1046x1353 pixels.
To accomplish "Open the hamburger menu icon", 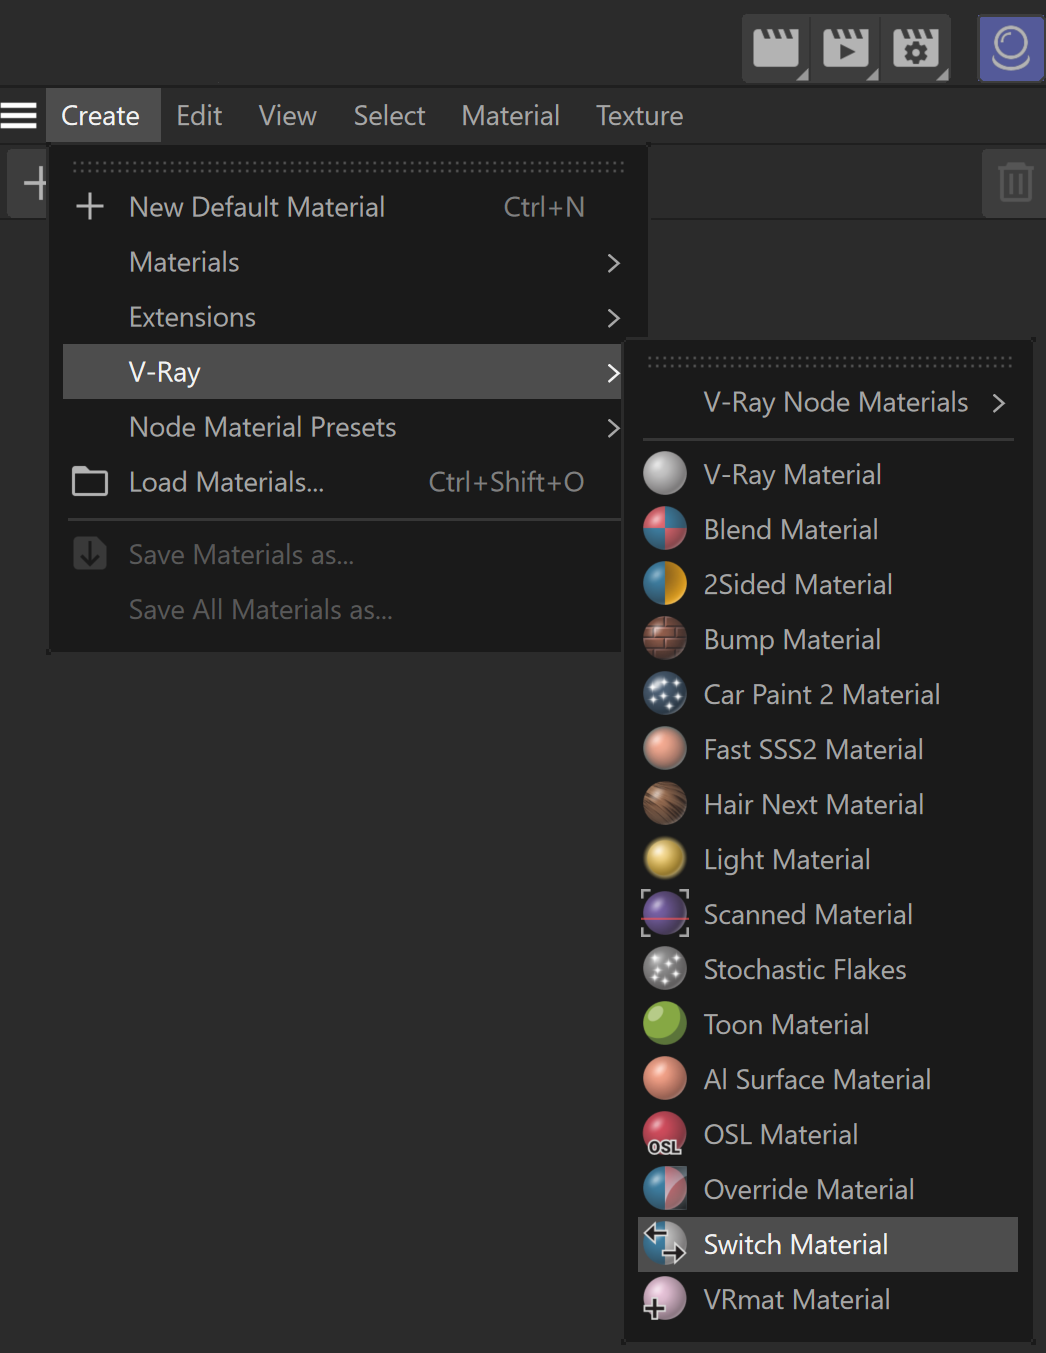I will click(18, 116).
